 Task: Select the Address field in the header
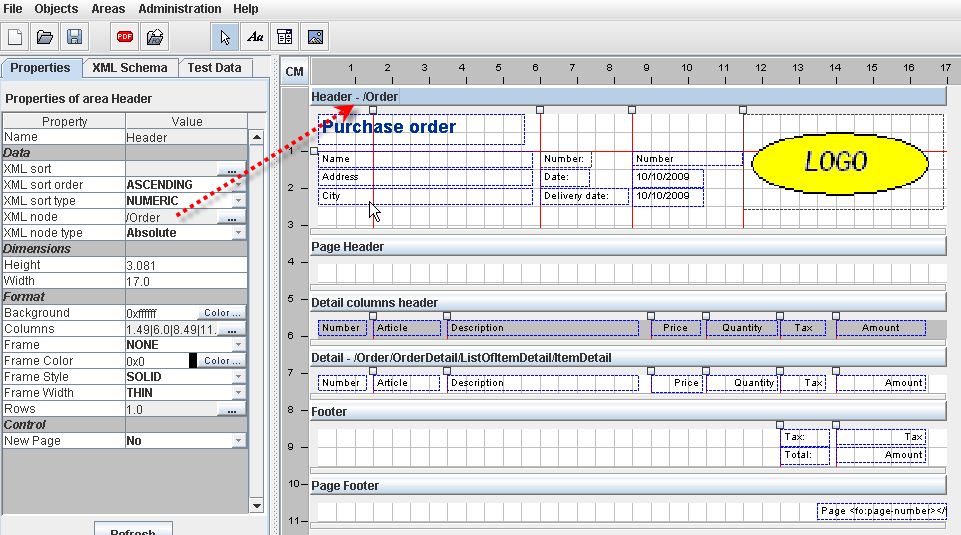425,177
